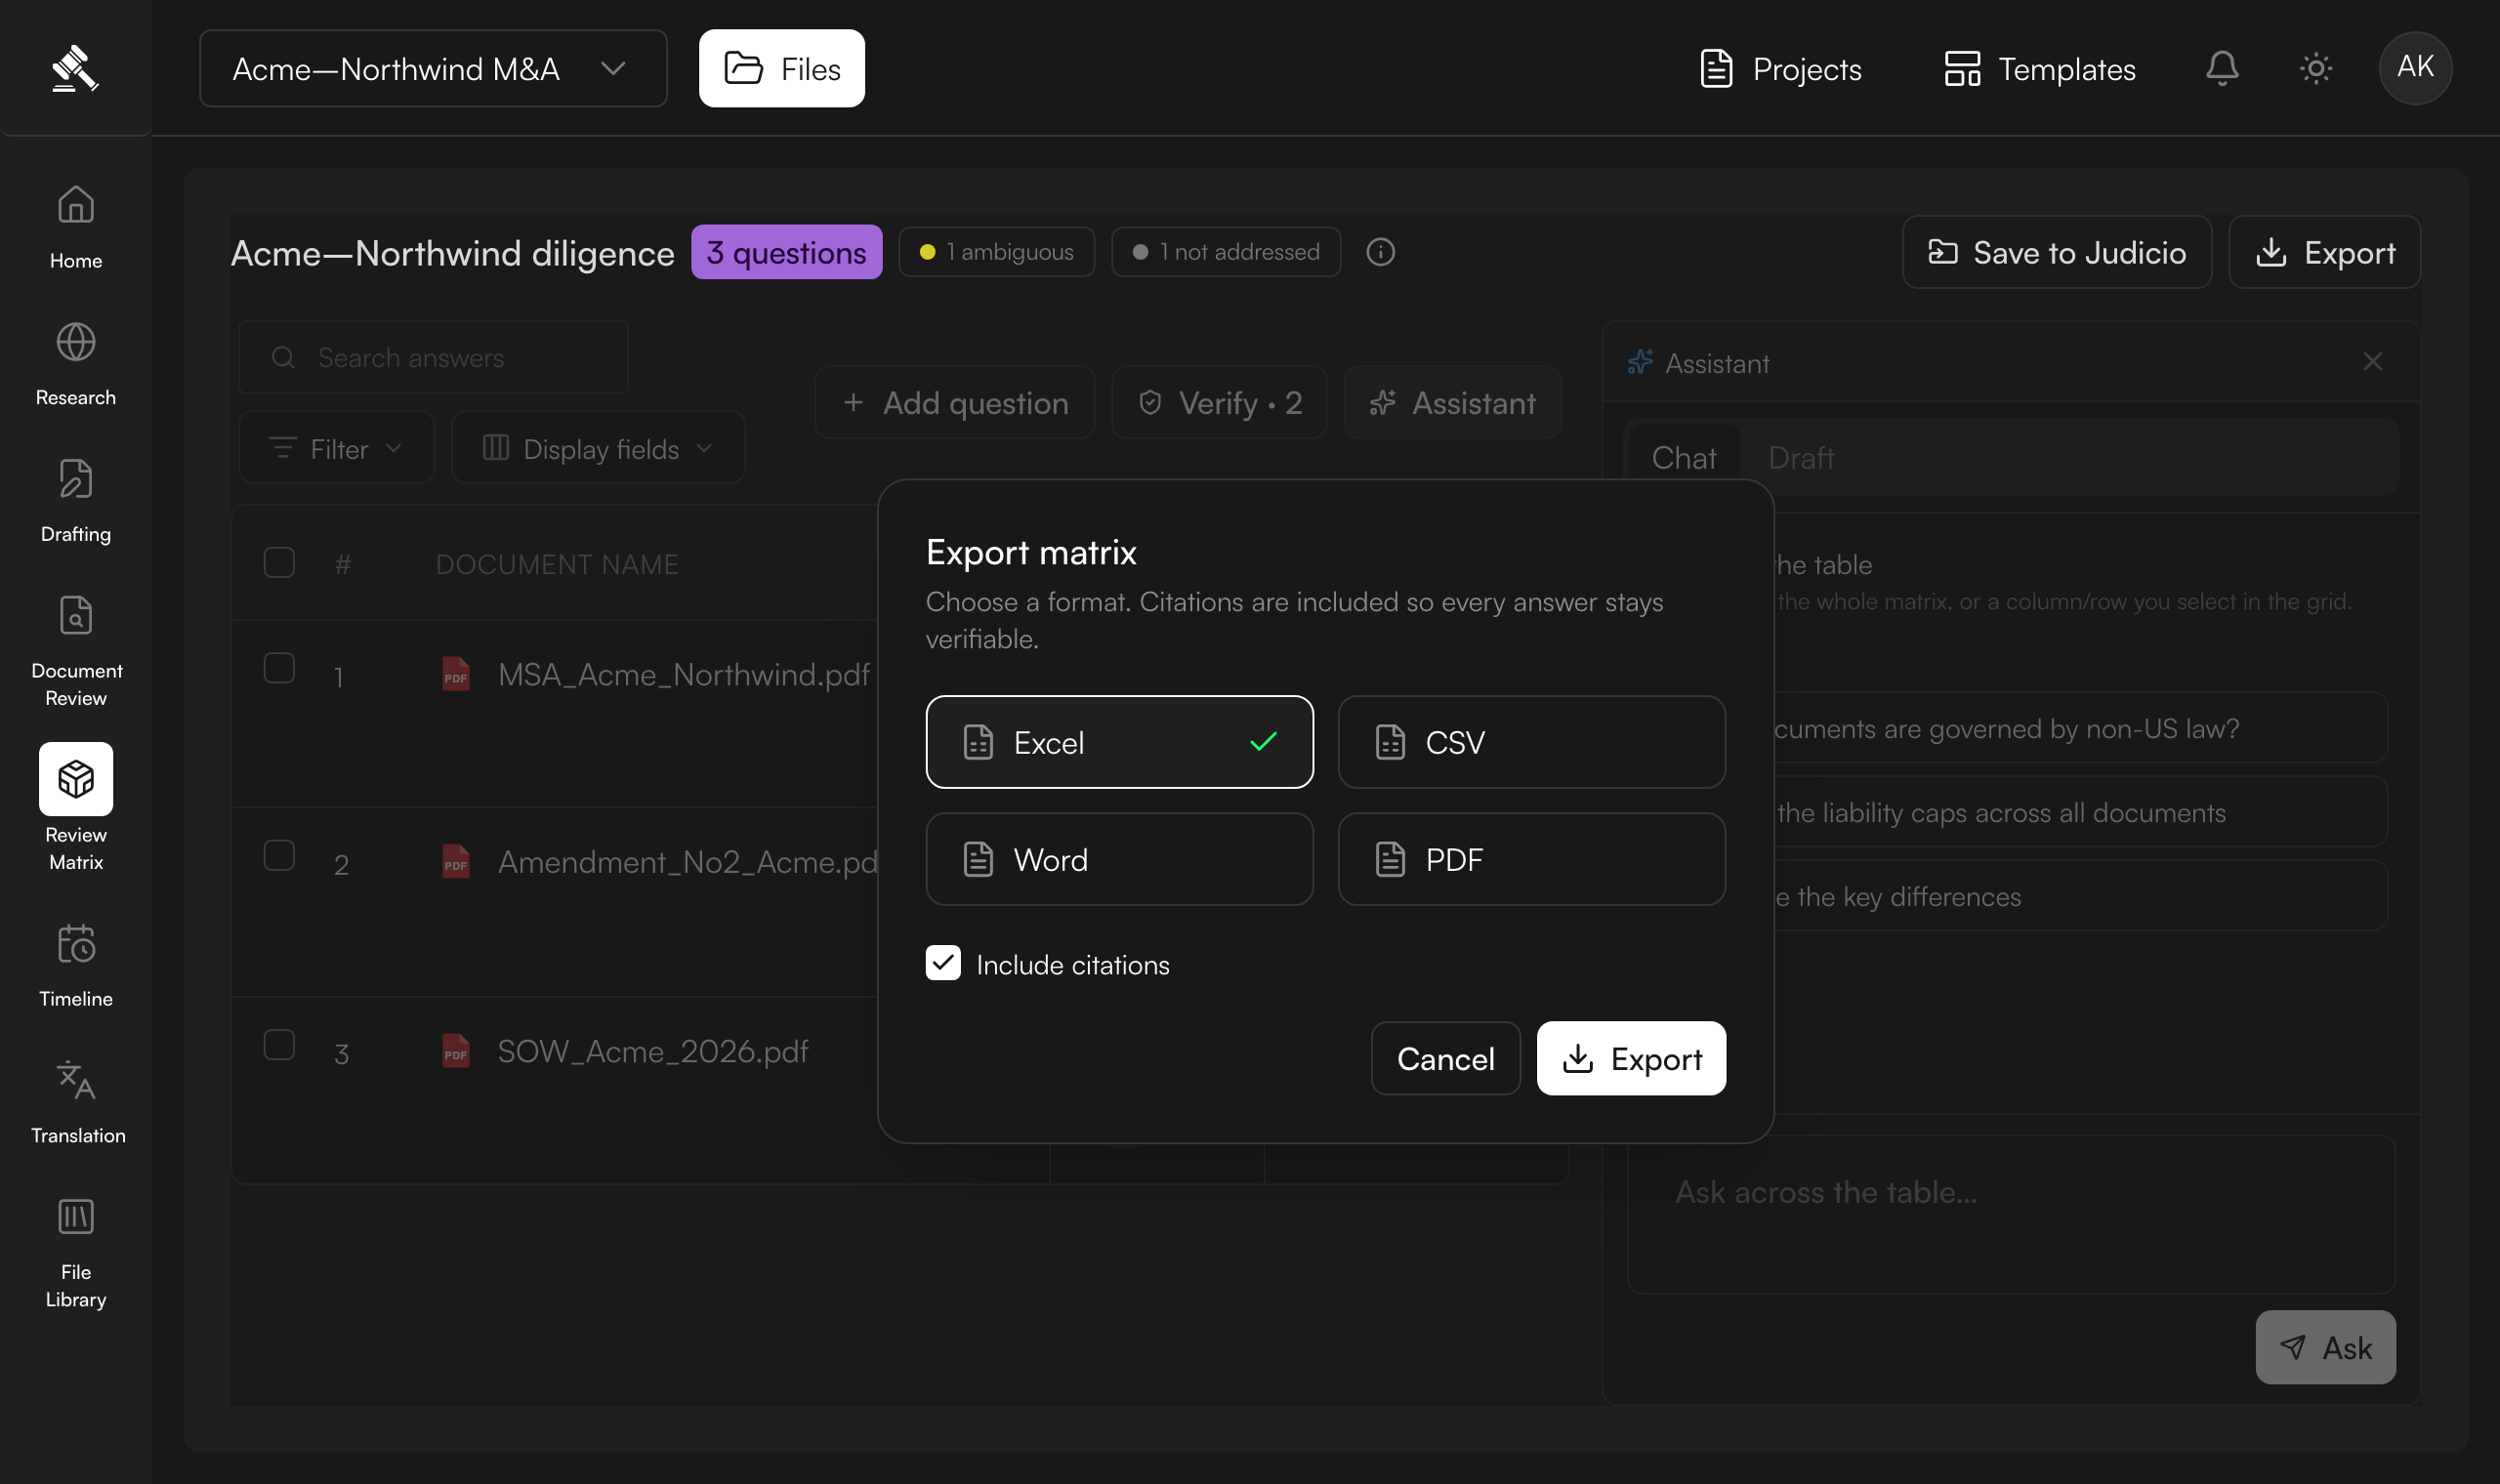Open Templates in top navigation
The image size is (2500, 1484).
pyautogui.click(x=2040, y=68)
